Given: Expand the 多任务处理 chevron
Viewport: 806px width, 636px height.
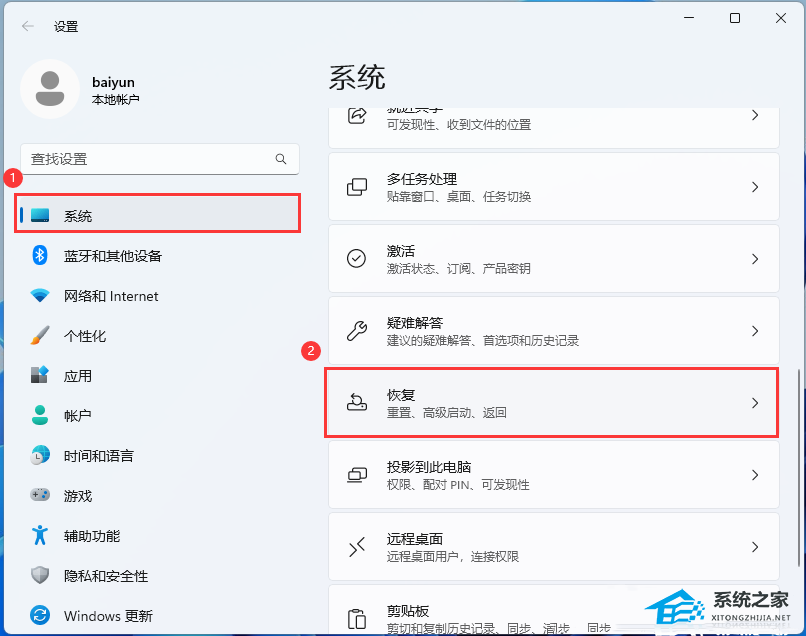Looking at the screenshot, I should (x=755, y=187).
